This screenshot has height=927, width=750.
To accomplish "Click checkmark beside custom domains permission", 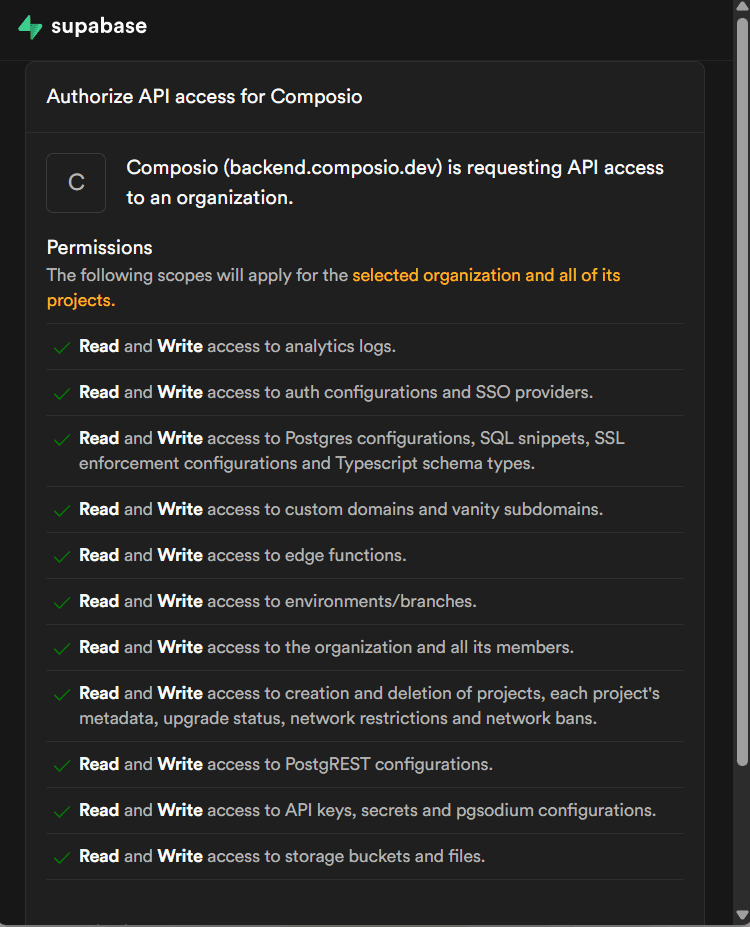I will click(x=62, y=511).
